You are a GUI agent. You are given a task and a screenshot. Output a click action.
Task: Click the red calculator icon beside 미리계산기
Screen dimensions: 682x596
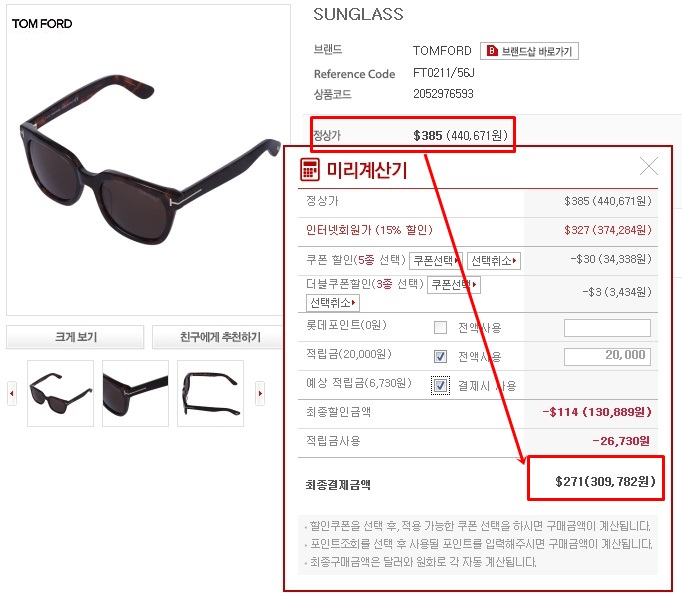pos(310,169)
